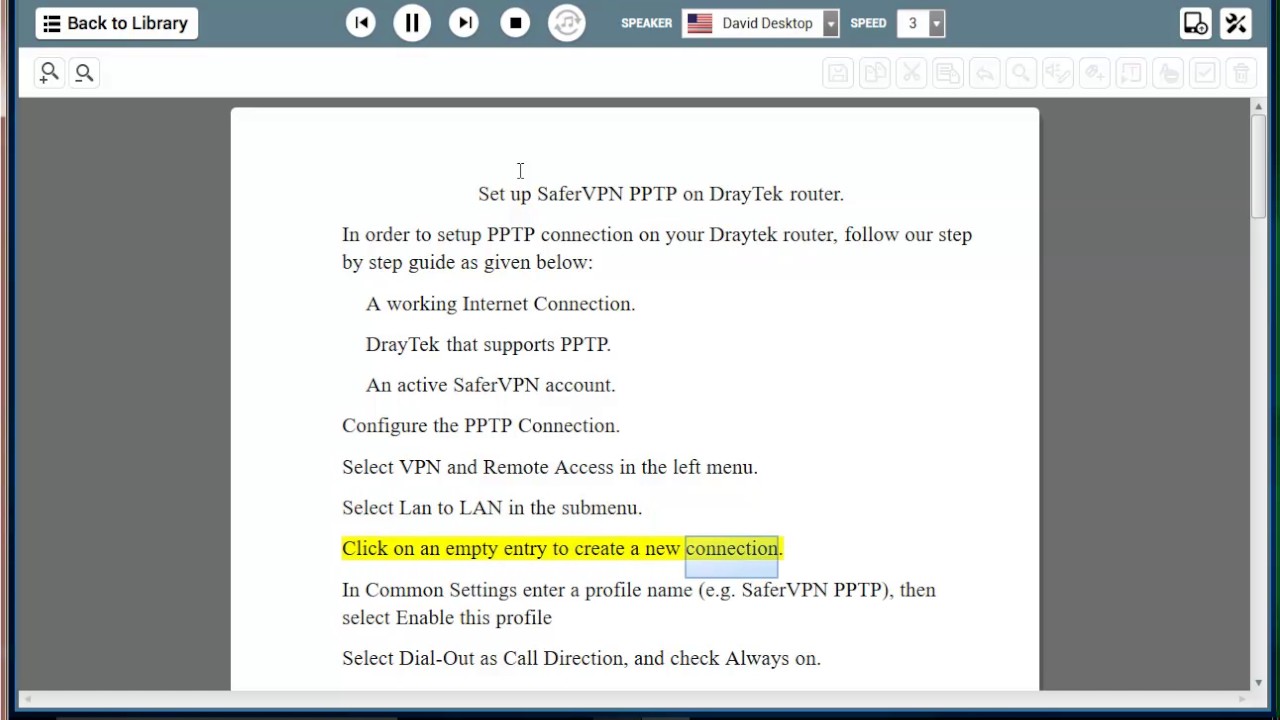
Task: Click the line 'An active SaferVPN account.'
Action: point(490,385)
